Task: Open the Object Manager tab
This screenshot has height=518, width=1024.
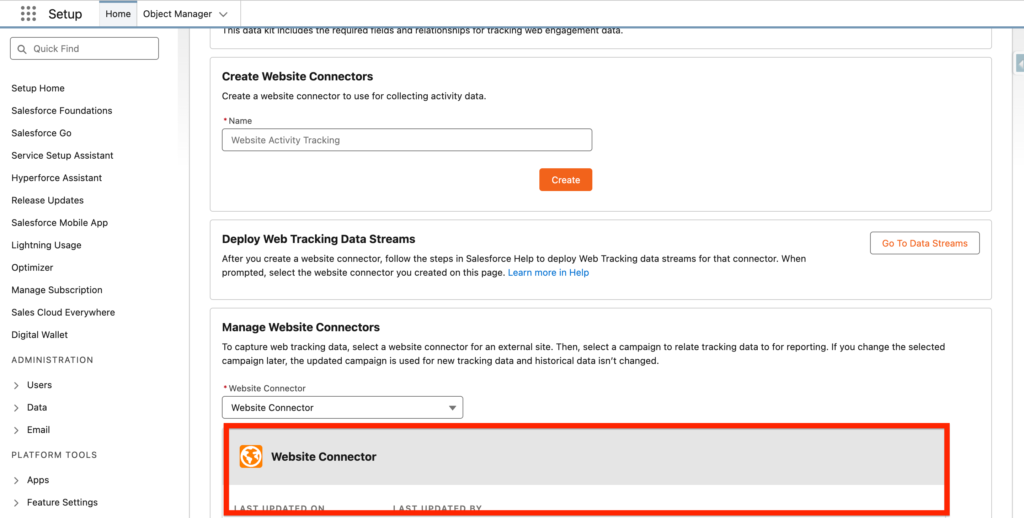Action: pyautogui.click(x=177, y=14)
